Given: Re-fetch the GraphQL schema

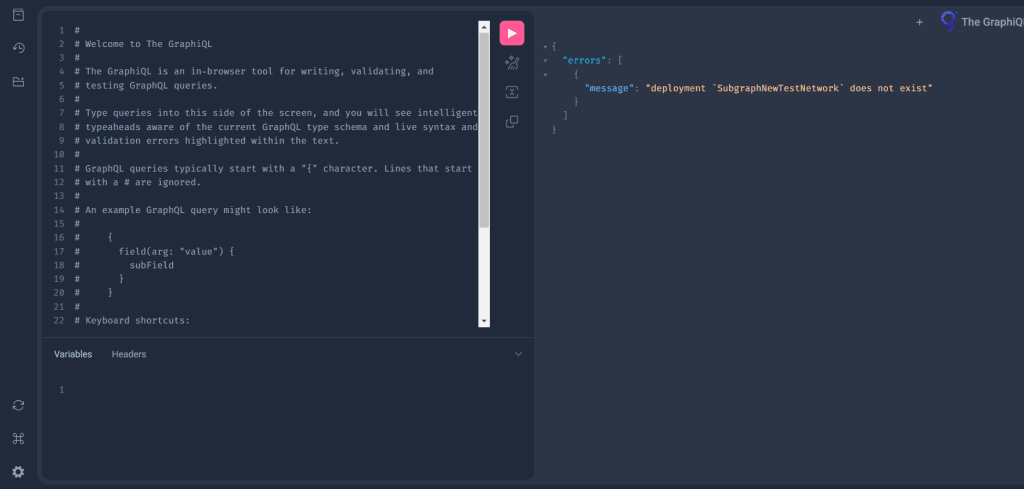Looking at the screenshot, I should click(x=18, y=405).
